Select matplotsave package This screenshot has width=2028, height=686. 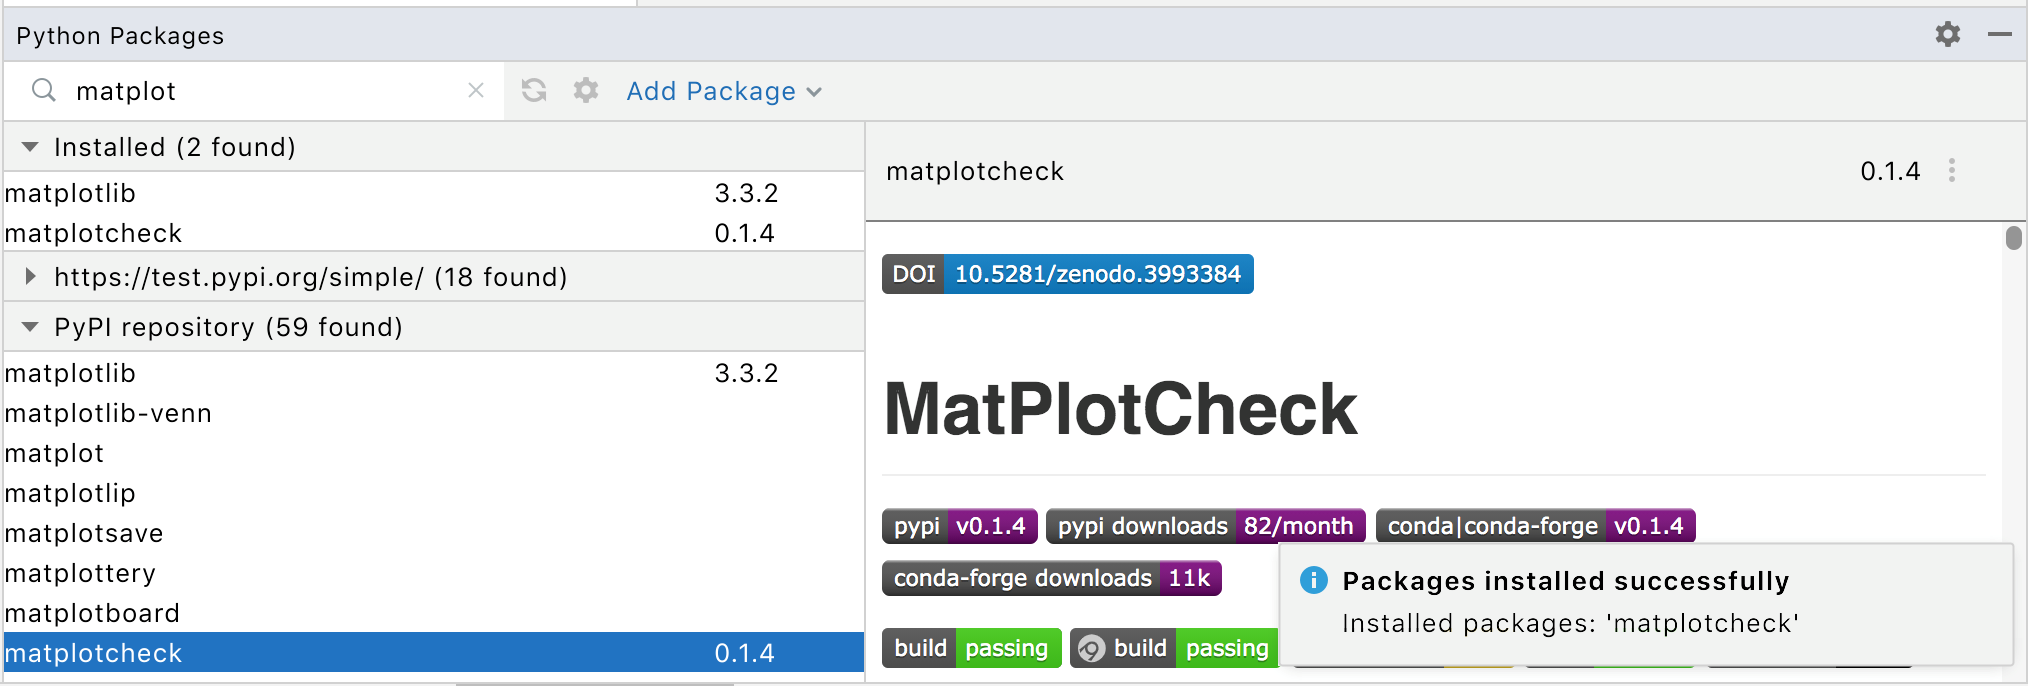(84, 533)
